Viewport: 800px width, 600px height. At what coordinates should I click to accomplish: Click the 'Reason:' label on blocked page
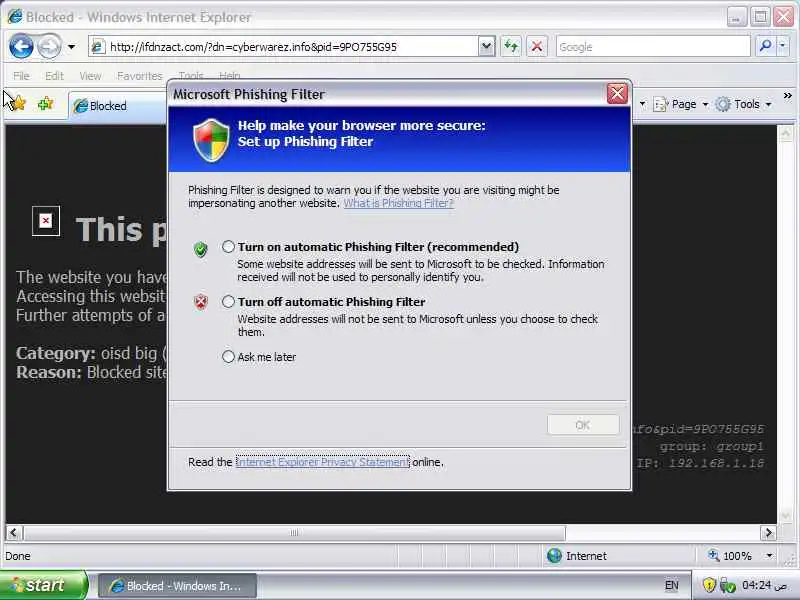[48, 372]
